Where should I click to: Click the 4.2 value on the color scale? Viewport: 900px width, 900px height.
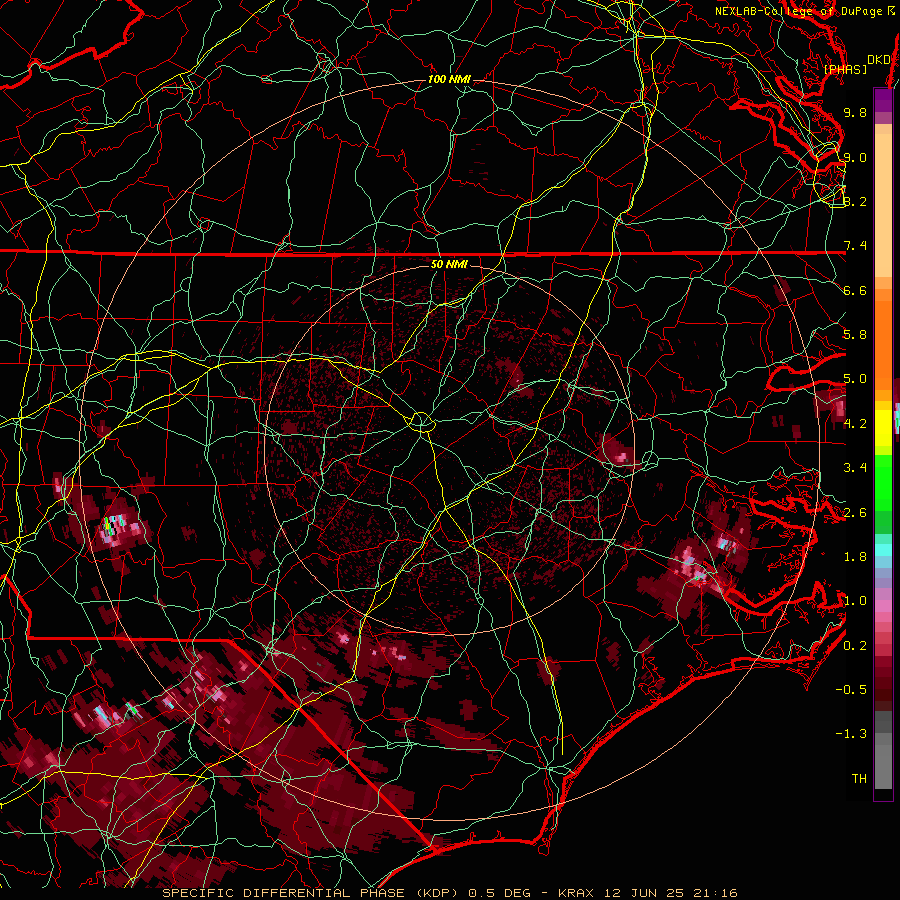point(855,424)
